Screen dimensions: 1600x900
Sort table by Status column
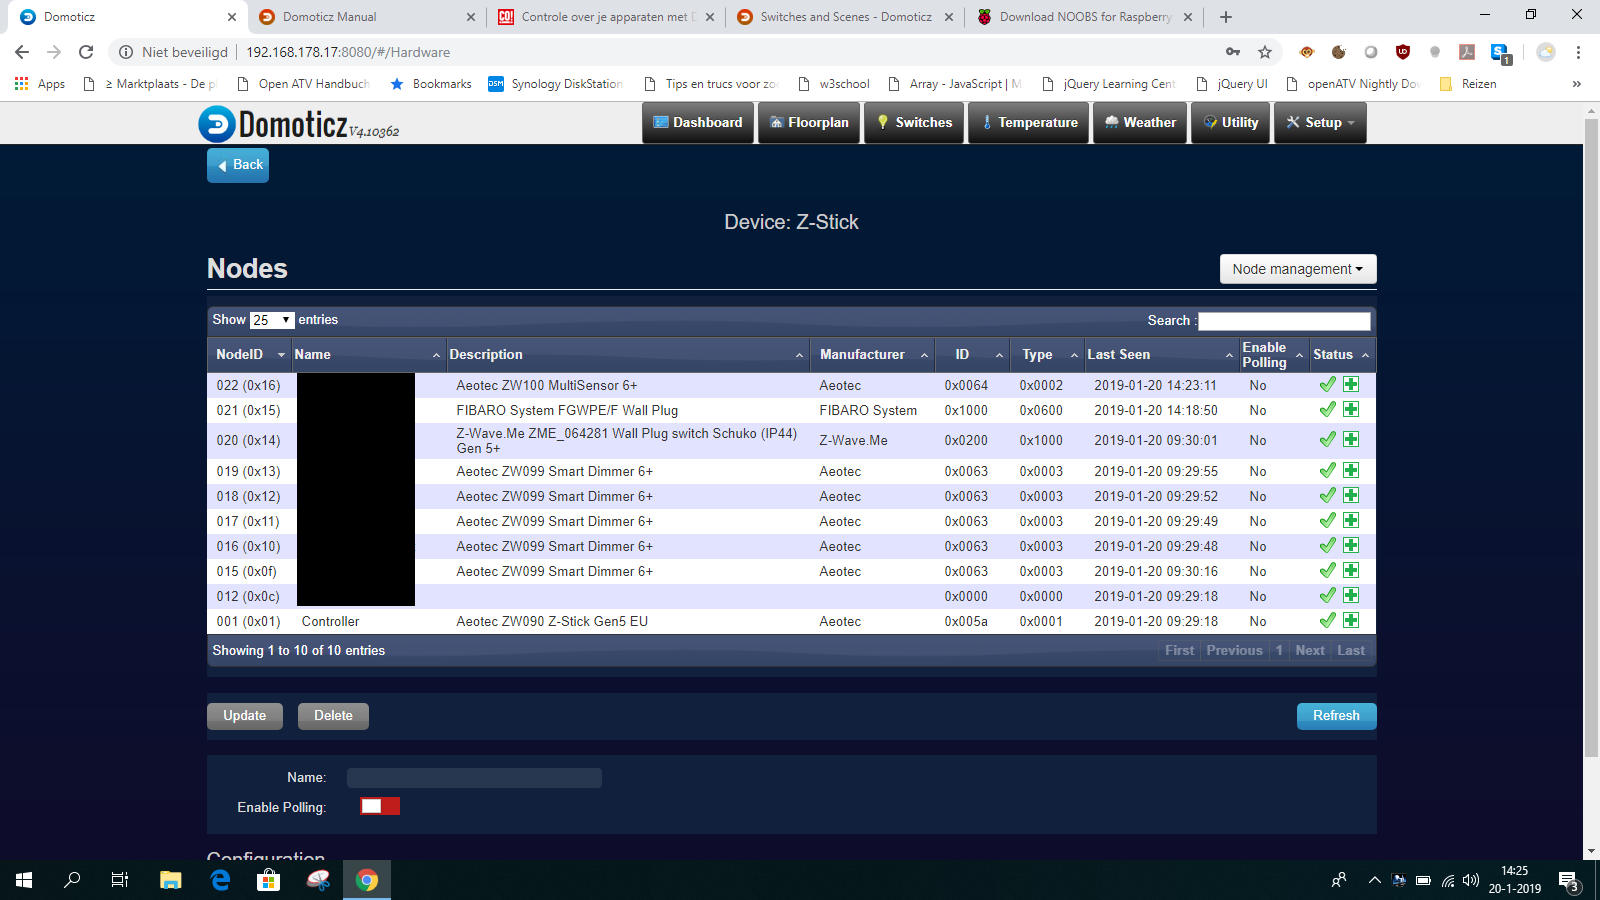click(x=1342, y=355)
